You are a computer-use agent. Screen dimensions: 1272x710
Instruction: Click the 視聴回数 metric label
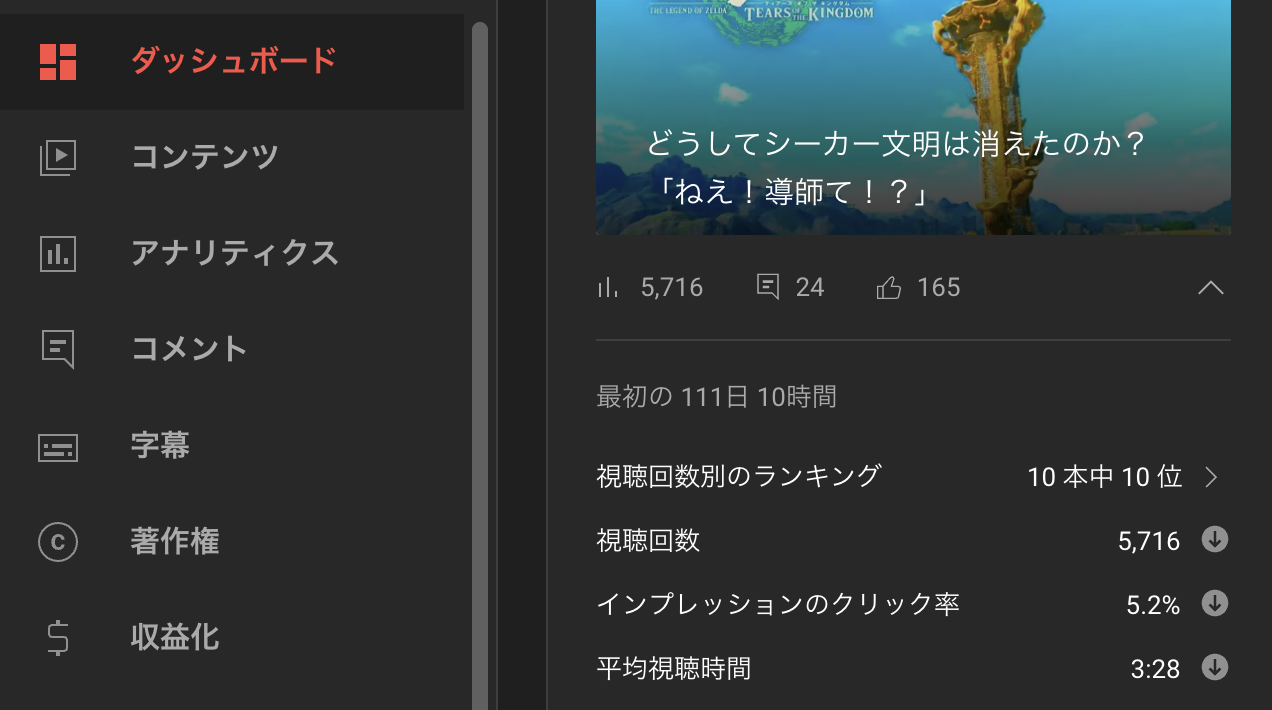tap(648, 541)
